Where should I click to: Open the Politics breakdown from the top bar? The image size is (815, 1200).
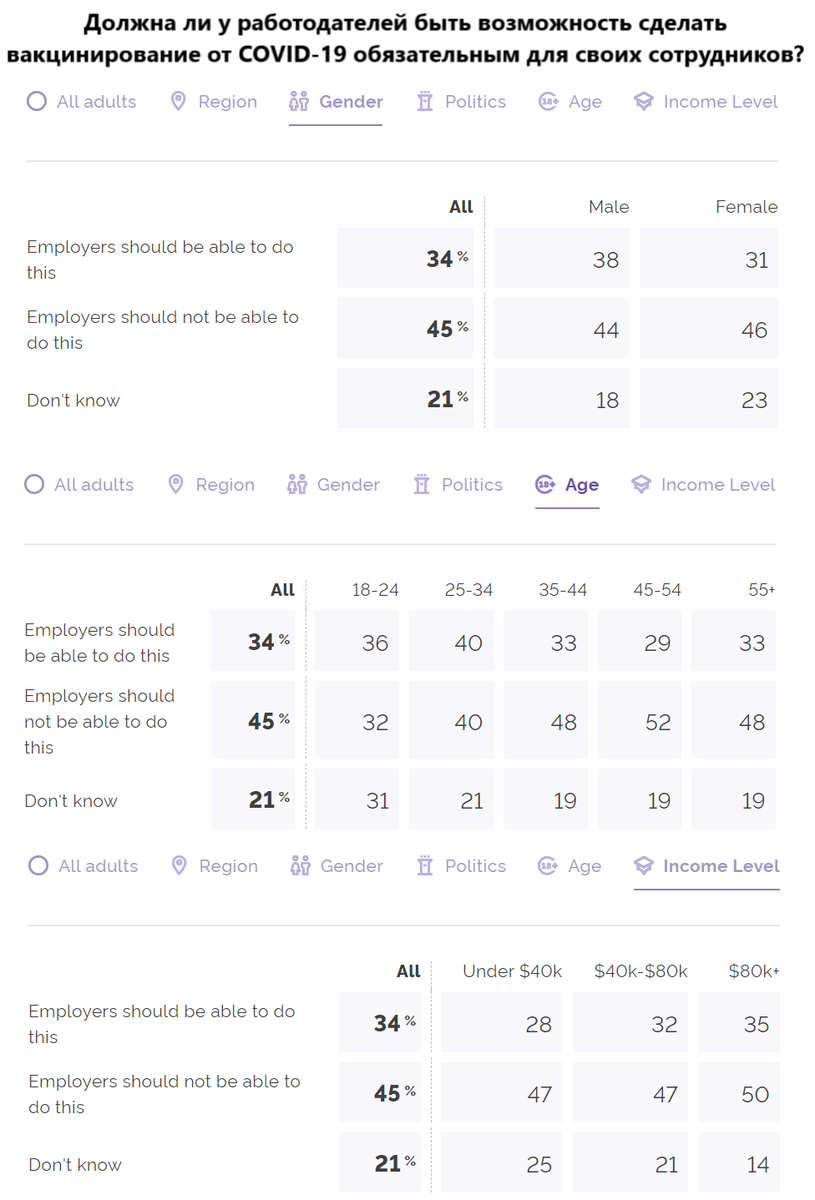[475, 101]
